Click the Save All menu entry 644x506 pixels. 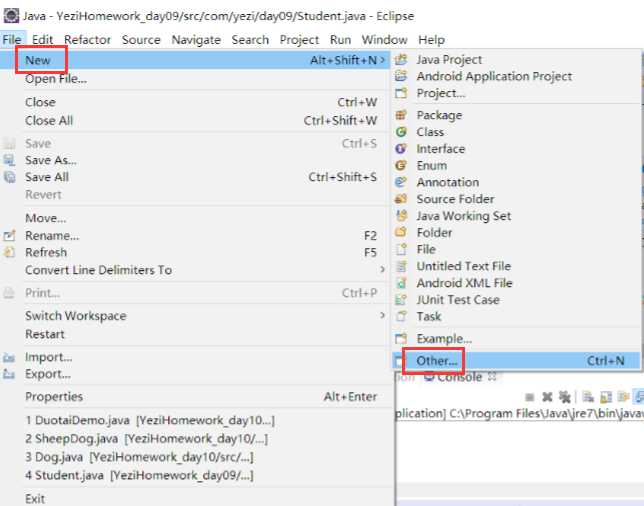click(x=195, y=177)
